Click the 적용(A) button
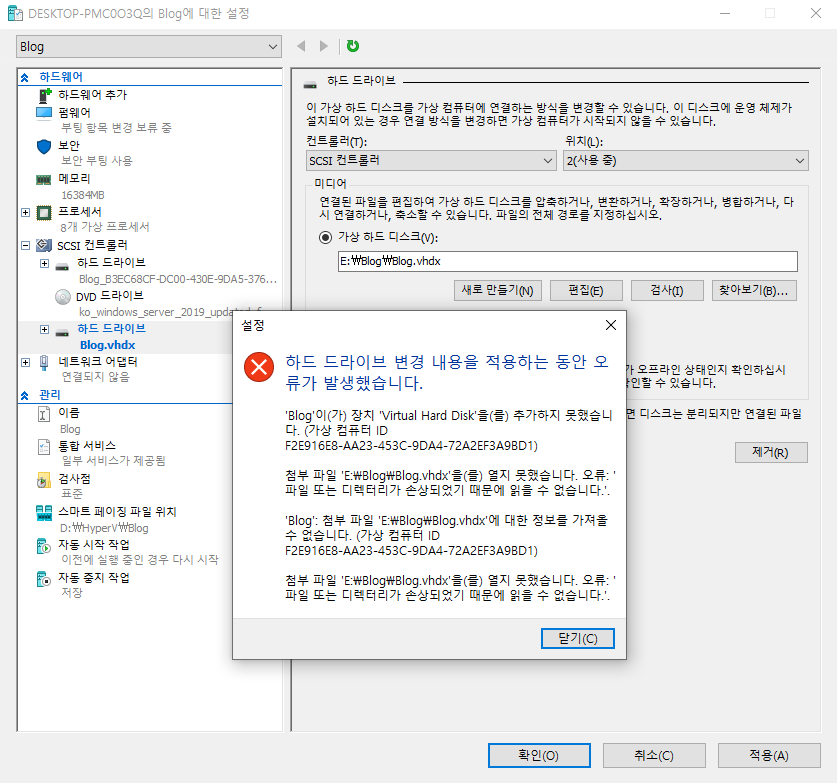Image resolution: width=837 pixels, height=783 pixels. point(769,756)
